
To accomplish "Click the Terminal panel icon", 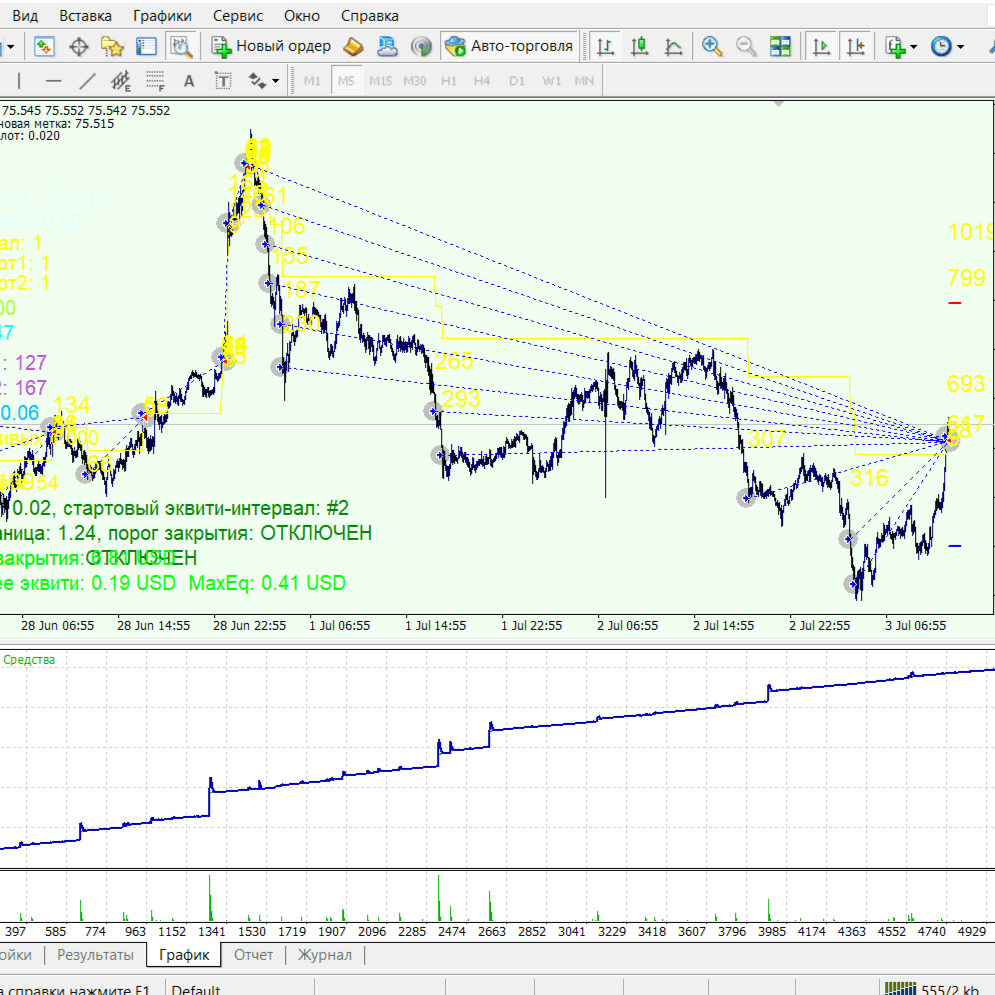I will pyautogui.click(x=146, y=47).
